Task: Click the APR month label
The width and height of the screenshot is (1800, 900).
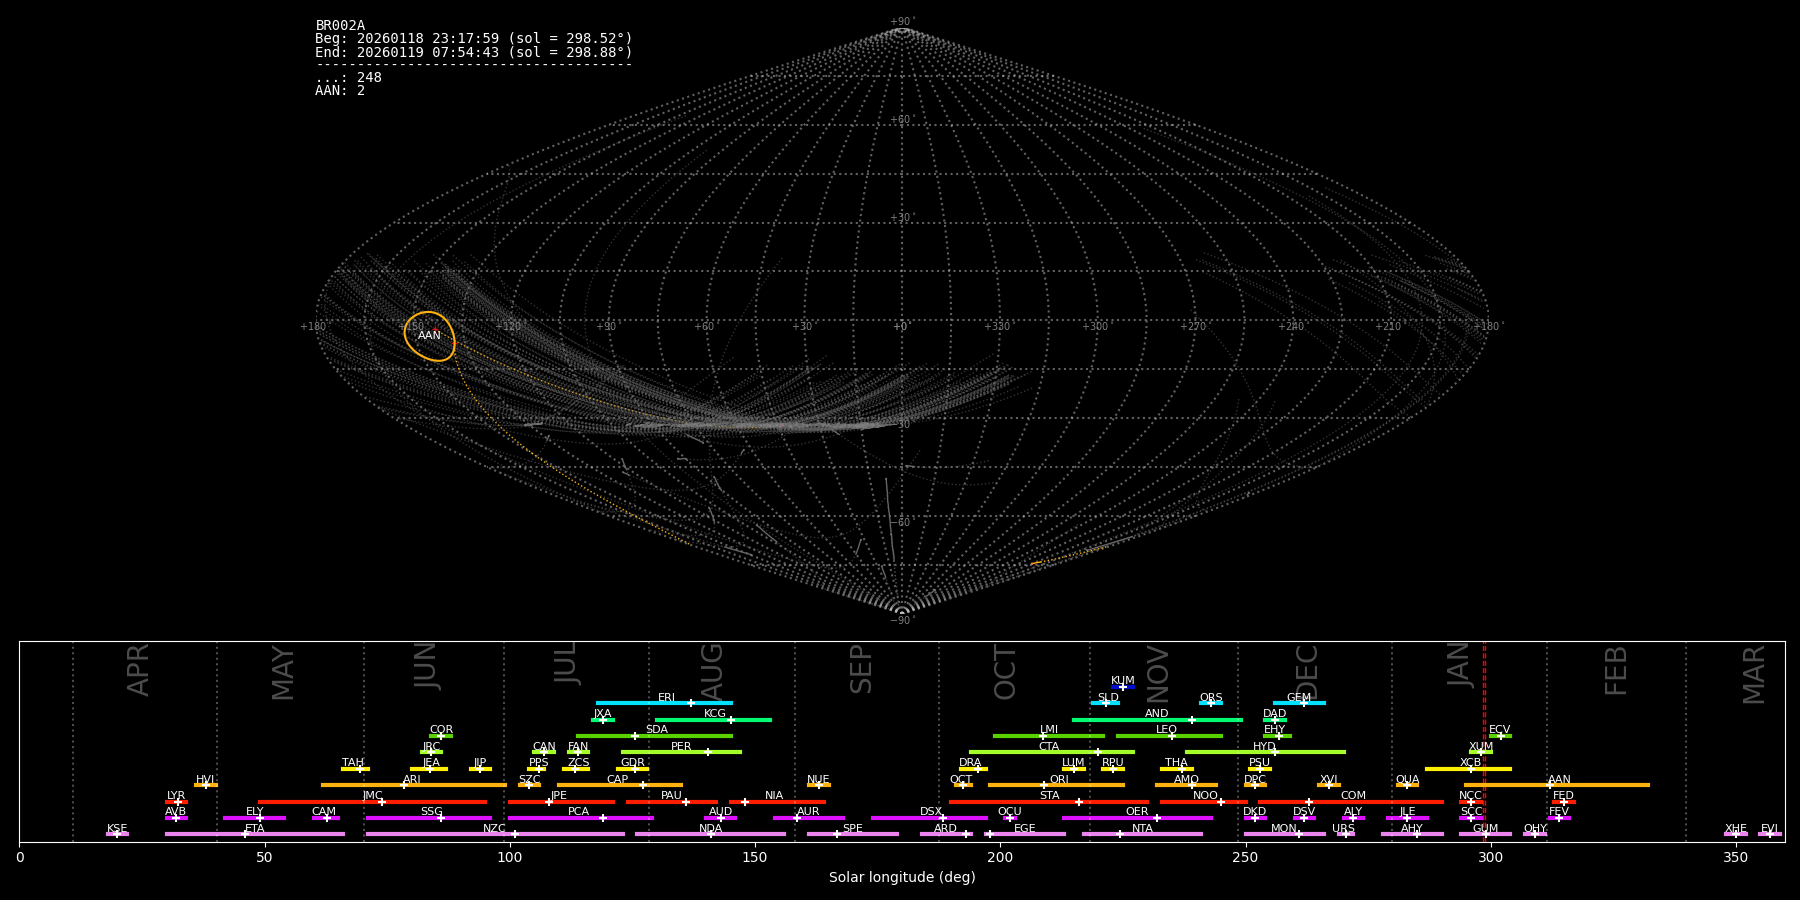Action: [x=138, y=669]
